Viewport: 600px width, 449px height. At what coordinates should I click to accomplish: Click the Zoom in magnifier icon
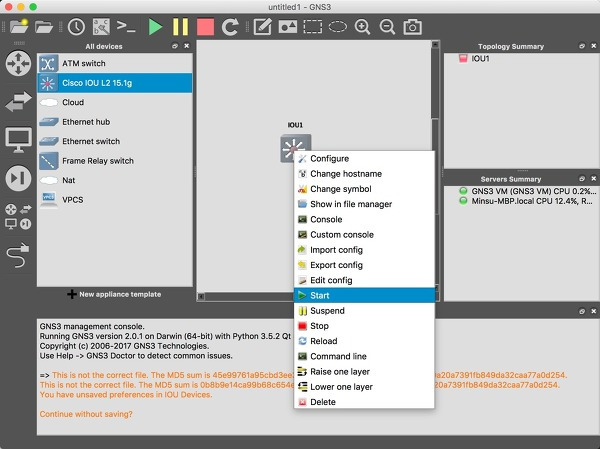[362, 27]
